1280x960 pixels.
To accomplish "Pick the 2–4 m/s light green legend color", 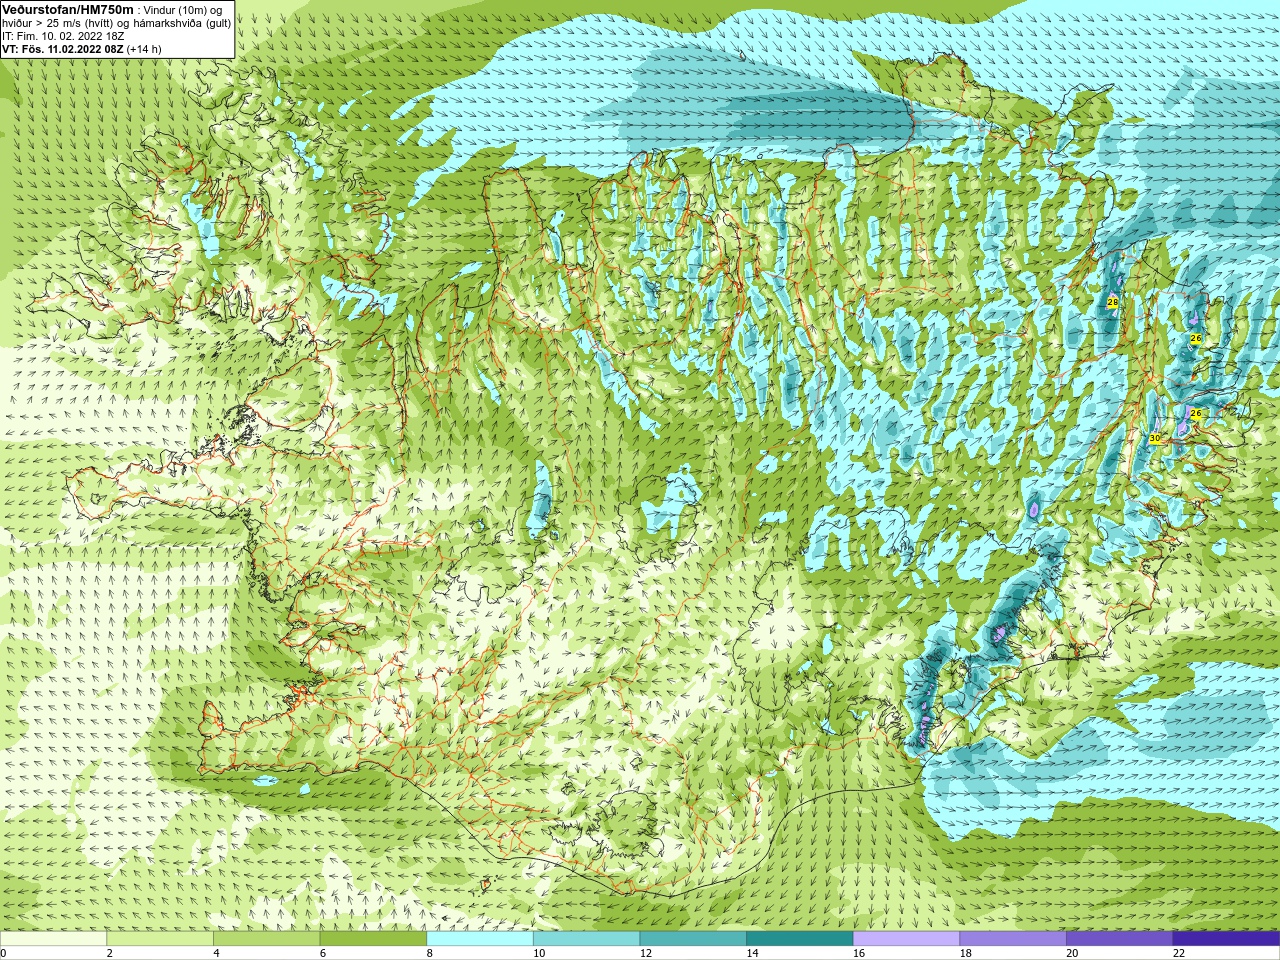I will coord(160,939).
